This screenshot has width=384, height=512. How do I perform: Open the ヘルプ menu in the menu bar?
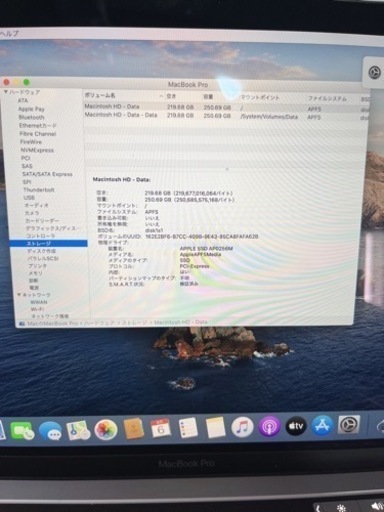point(9,33)
